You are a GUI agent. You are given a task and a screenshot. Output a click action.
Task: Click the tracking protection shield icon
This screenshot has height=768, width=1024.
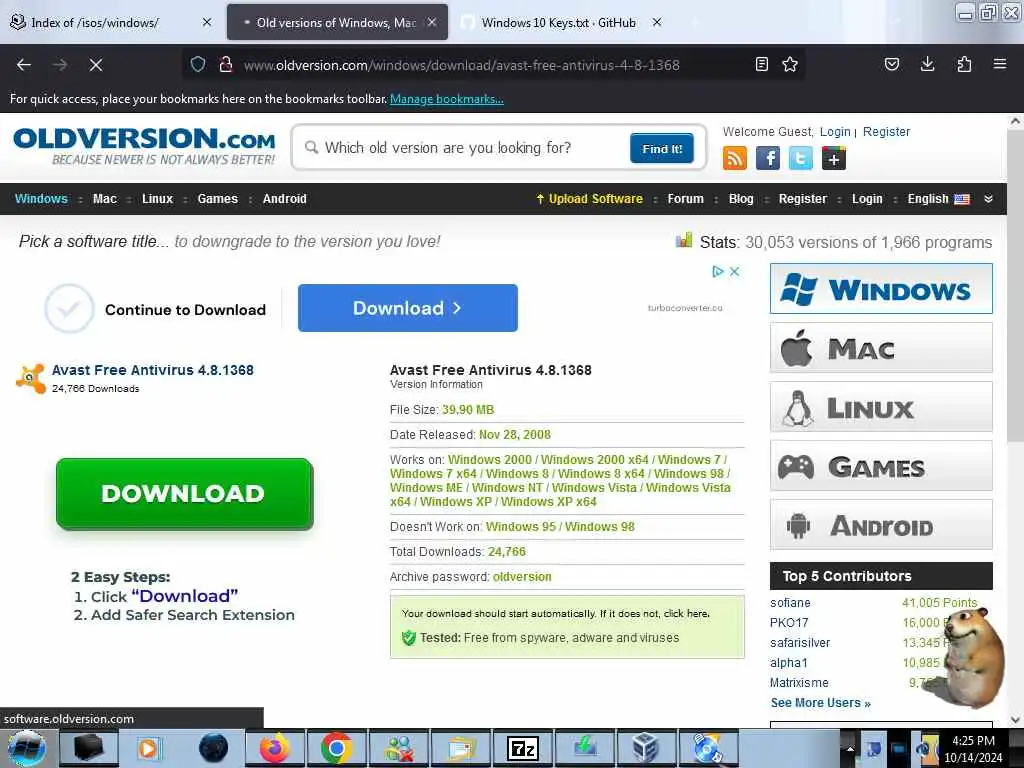[x=198, y=64]
